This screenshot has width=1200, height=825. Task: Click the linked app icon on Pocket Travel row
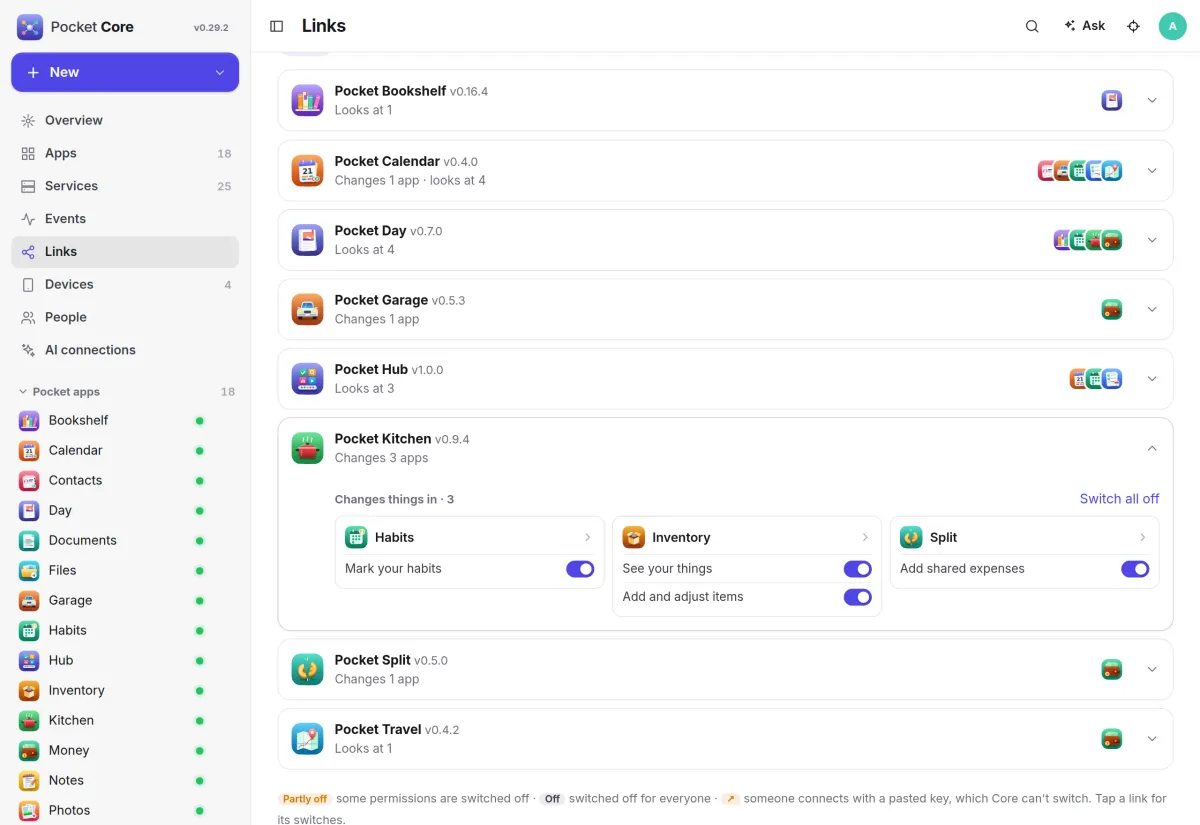click(x=1112, y=739)
